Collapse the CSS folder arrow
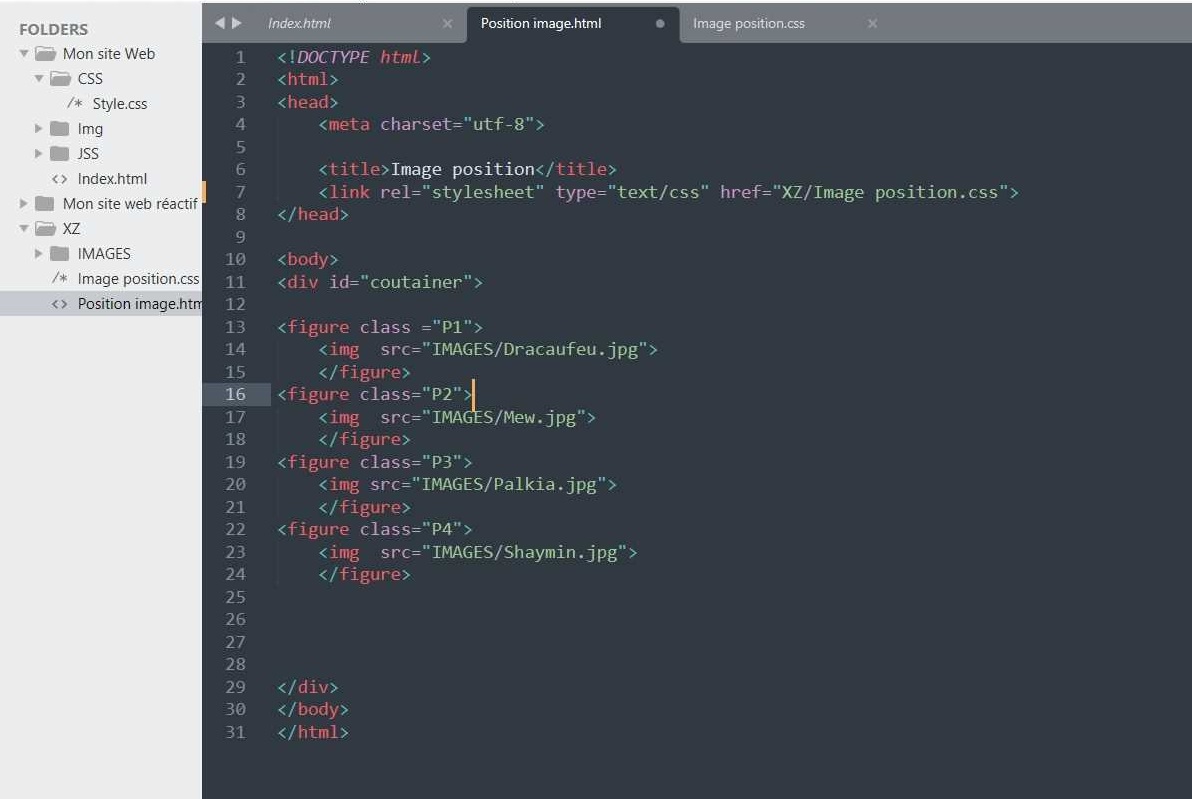Image resolution: width=1192 pixels, height=799 pixels. pos(39,79)
